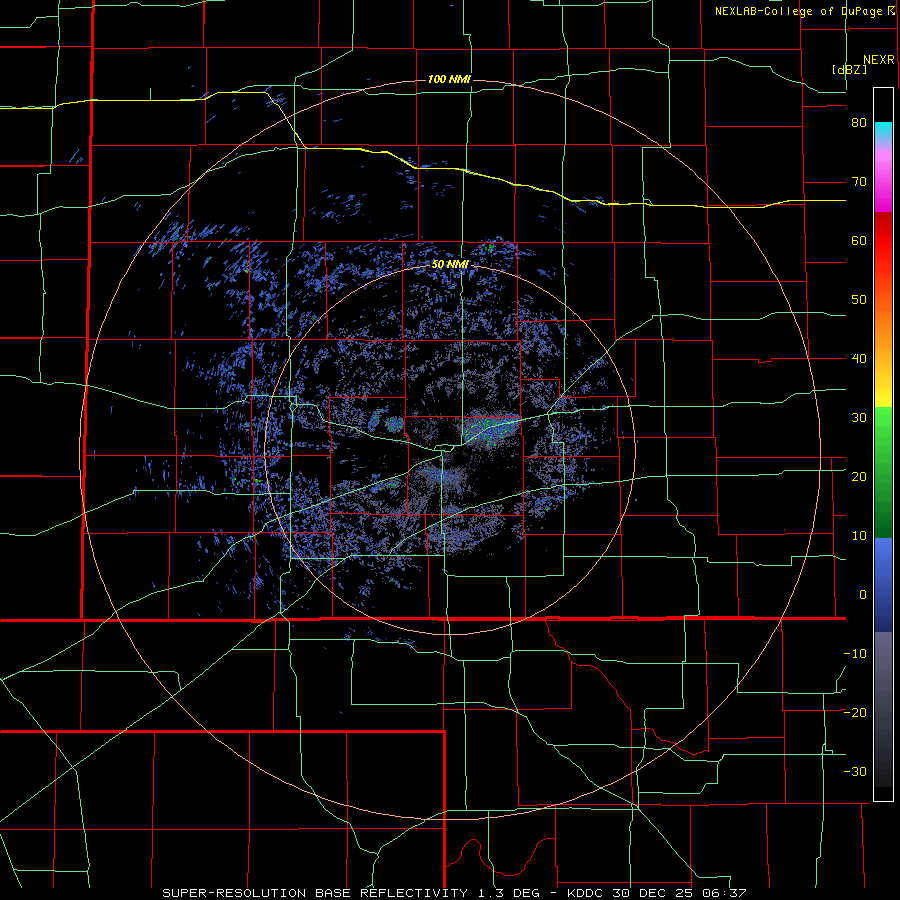Viewport: 900px width, 900px height.
Task: Click the -10 value on the dBZ scale
Action: click(855, 654)
